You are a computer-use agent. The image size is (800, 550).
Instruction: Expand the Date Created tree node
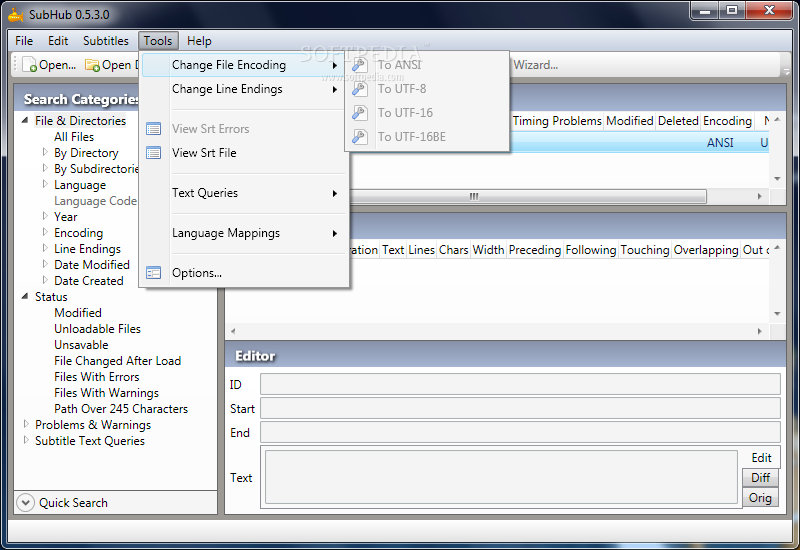click(x=45, y=280)
